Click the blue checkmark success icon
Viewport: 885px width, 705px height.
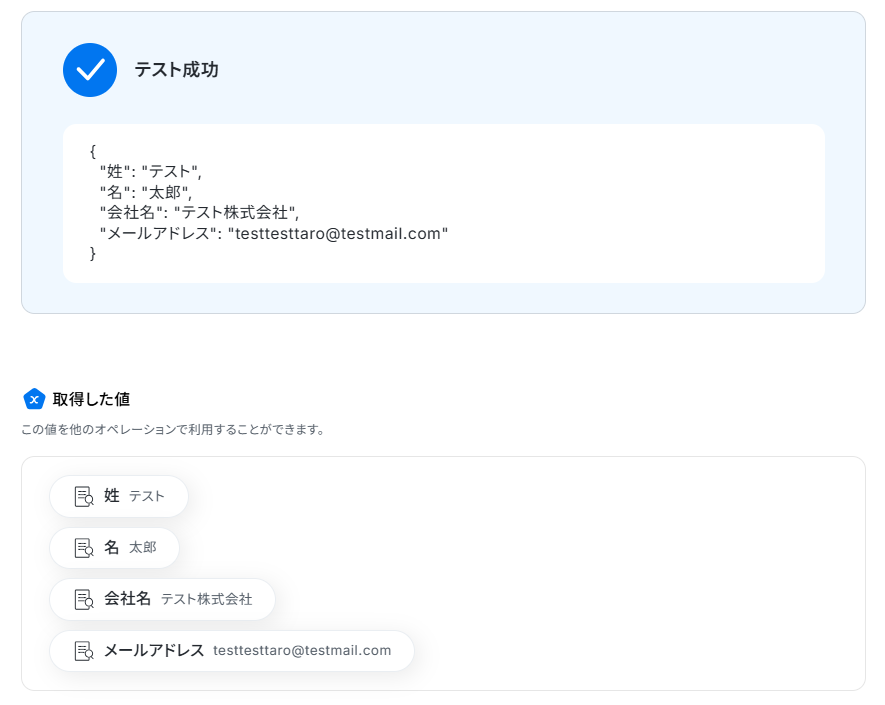tap(90, 70)
